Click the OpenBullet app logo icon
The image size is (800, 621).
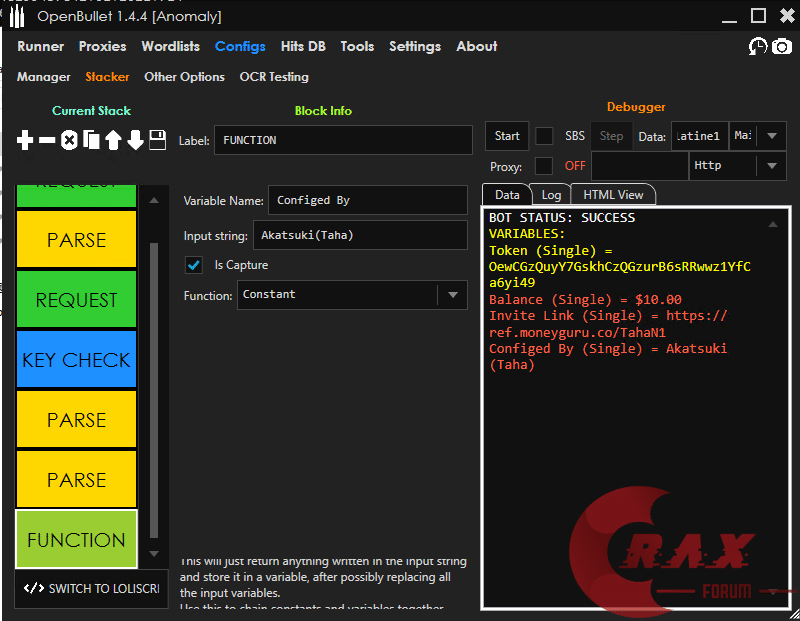tap(17, 16)
